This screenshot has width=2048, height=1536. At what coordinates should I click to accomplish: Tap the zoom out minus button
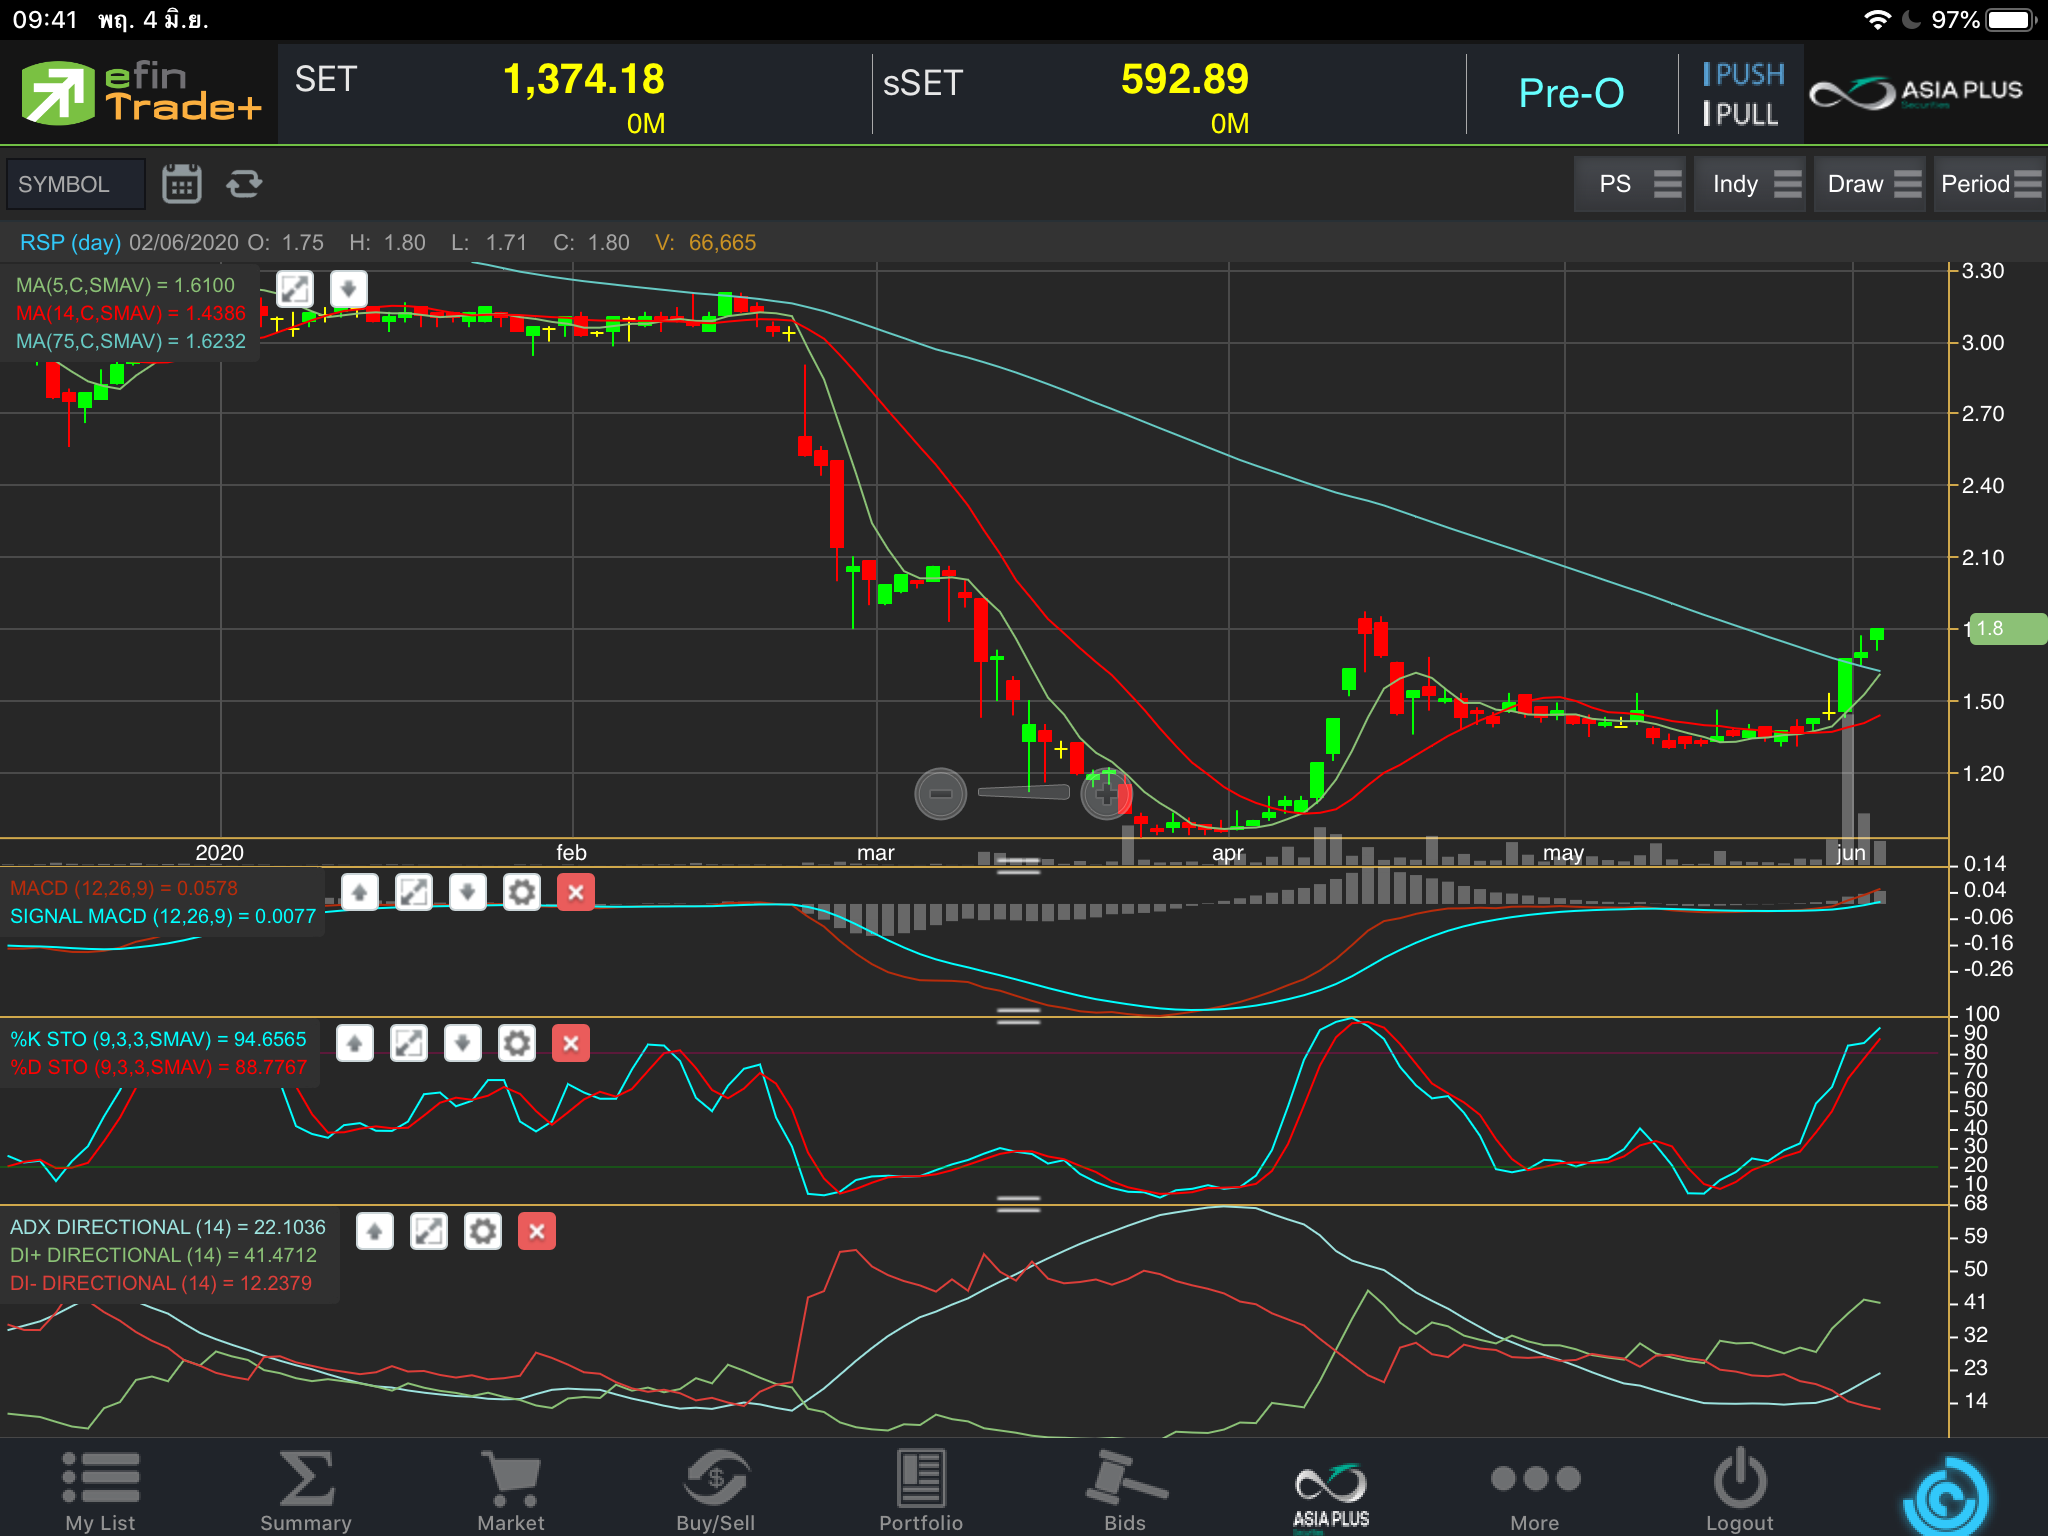click(x=940, y=794)
